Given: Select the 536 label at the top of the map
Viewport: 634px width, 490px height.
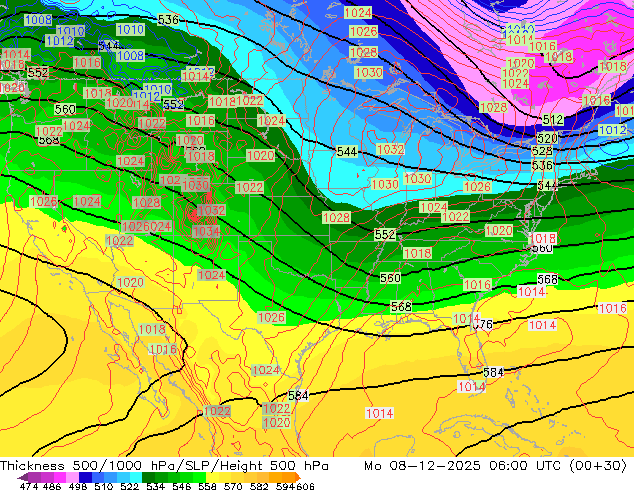Looking at the screenshot, I should (168, 19).
